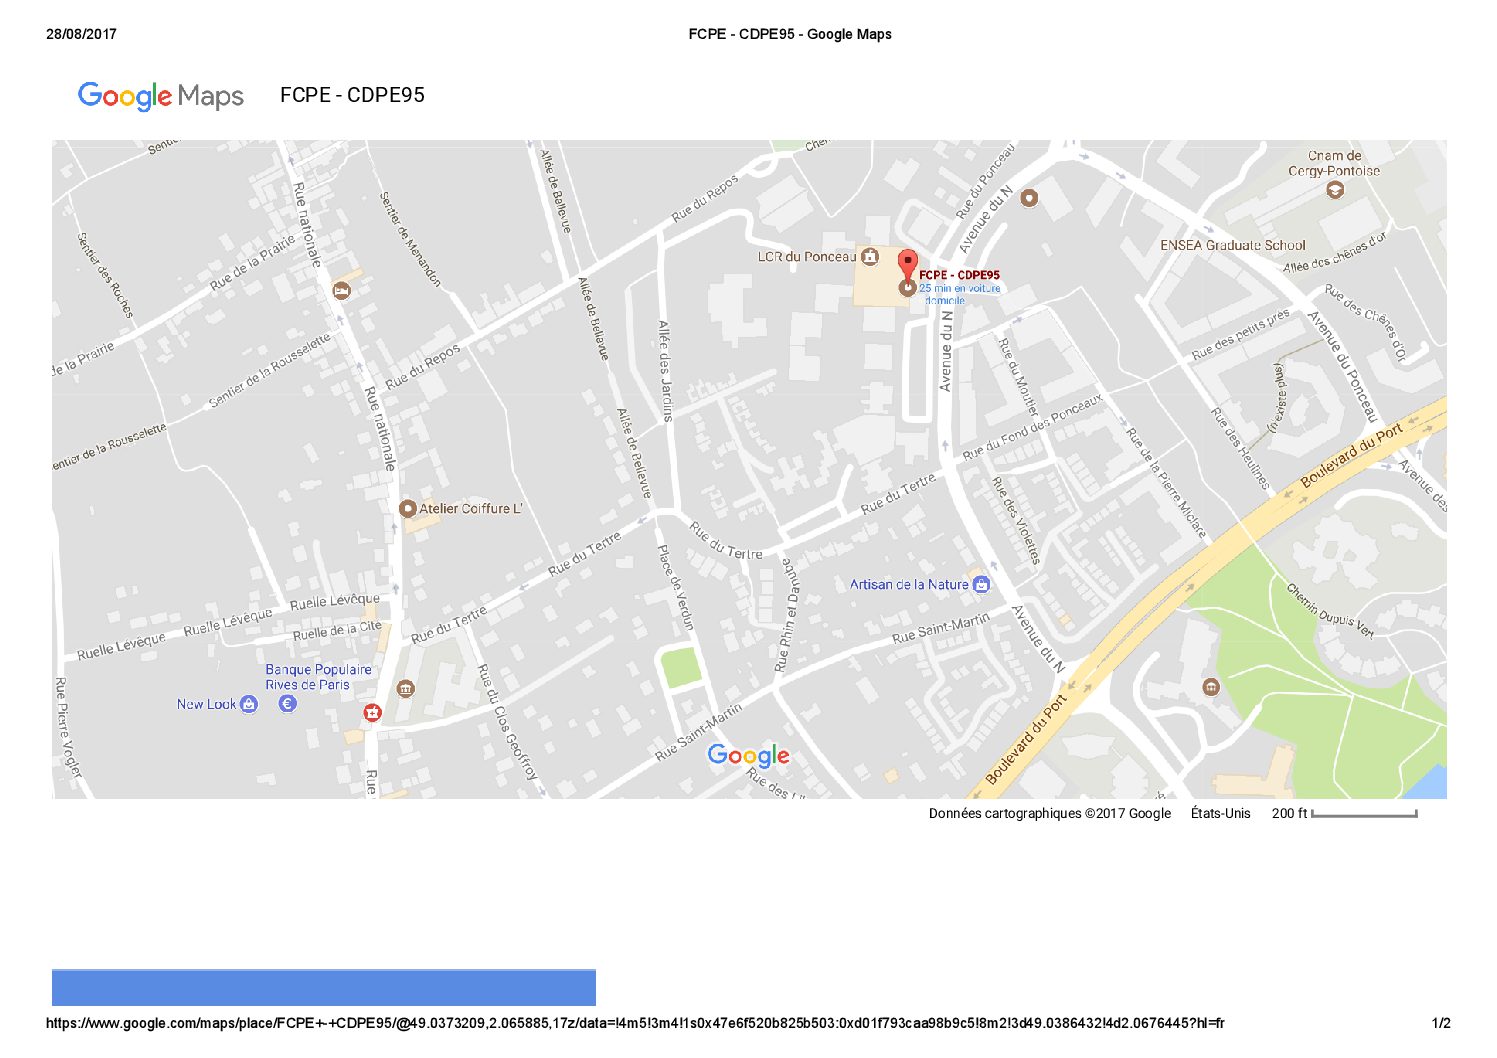Click the Google Maps logo in header
This screenshot has width=1497, height=1058.
point(161,96)
